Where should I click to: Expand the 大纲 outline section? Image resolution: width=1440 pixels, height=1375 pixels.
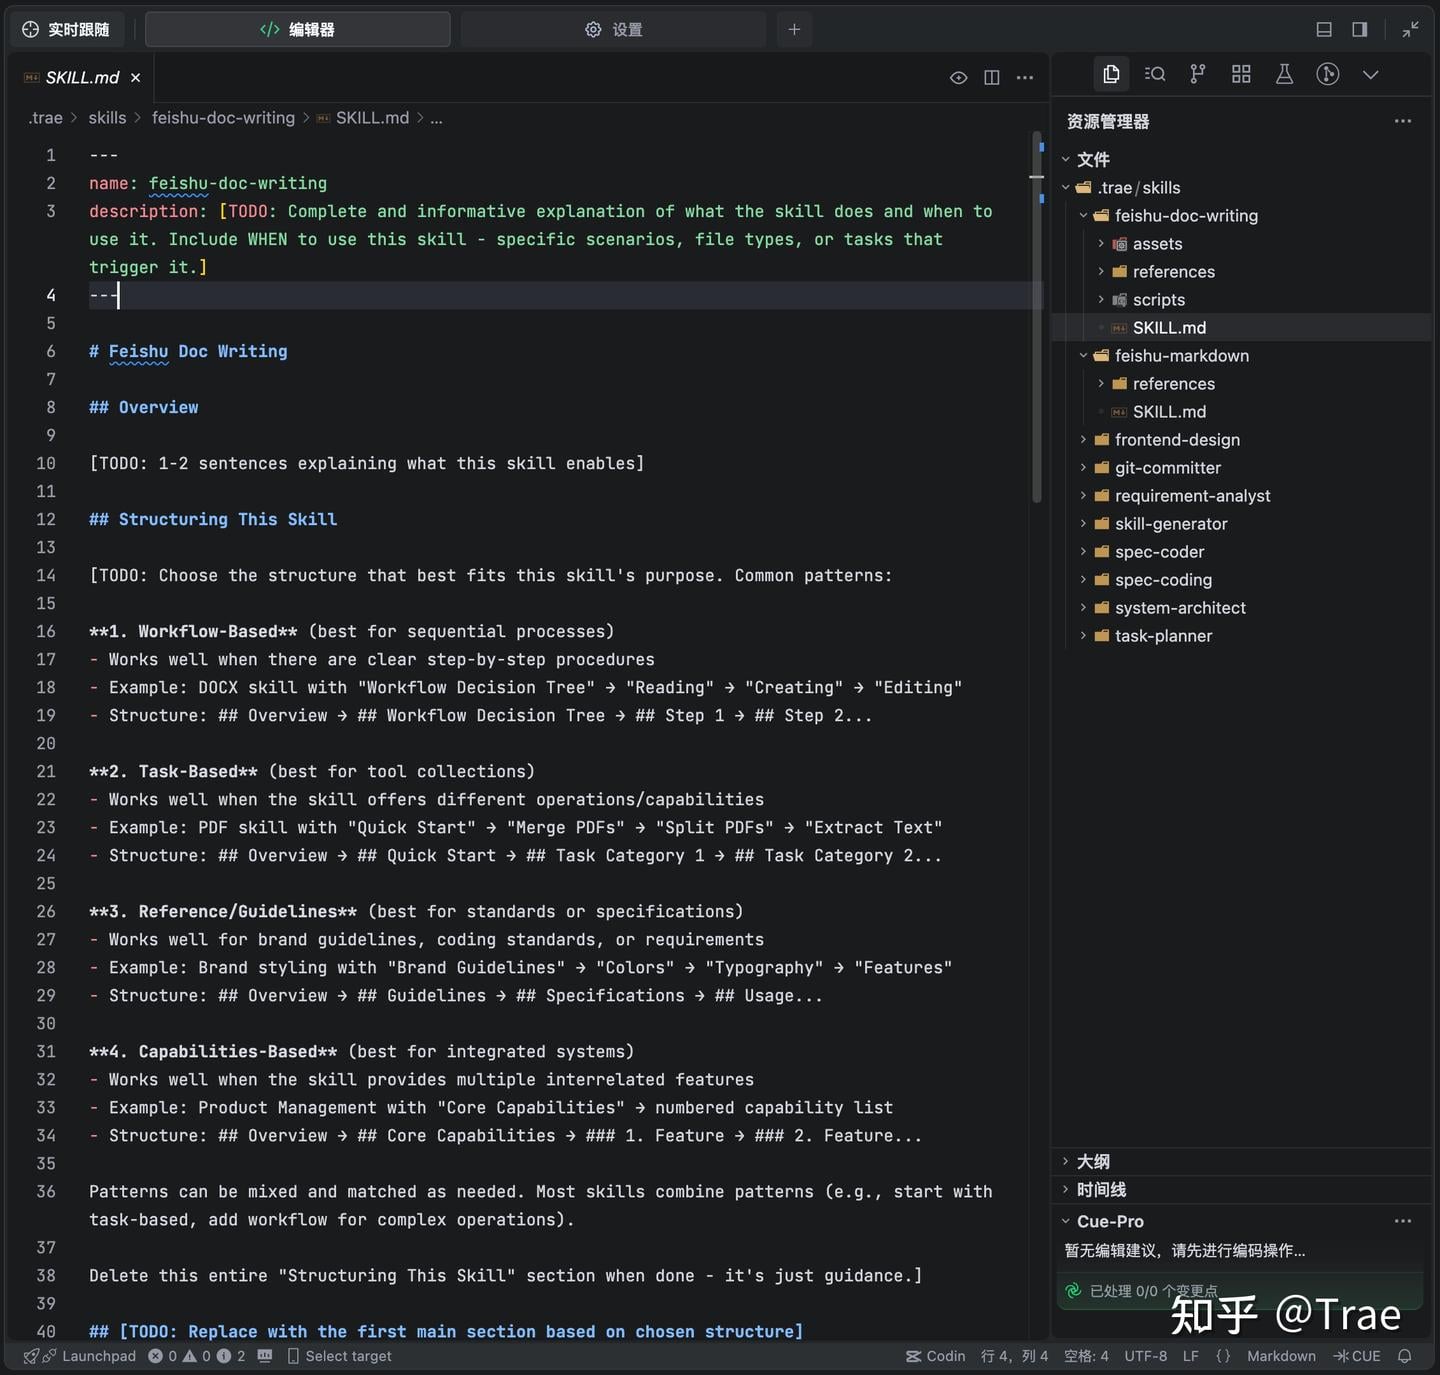pos(1093,1161)
